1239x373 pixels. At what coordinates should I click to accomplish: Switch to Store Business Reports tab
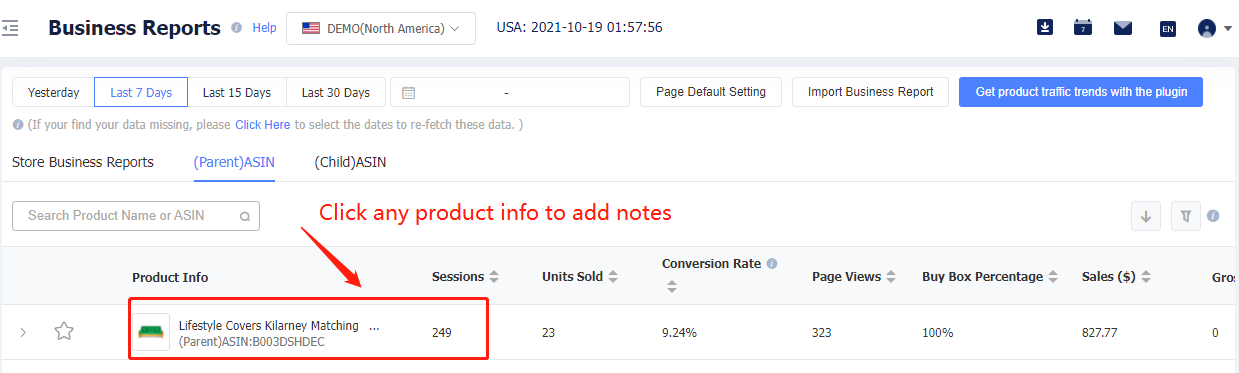click(x=83, y=162)
